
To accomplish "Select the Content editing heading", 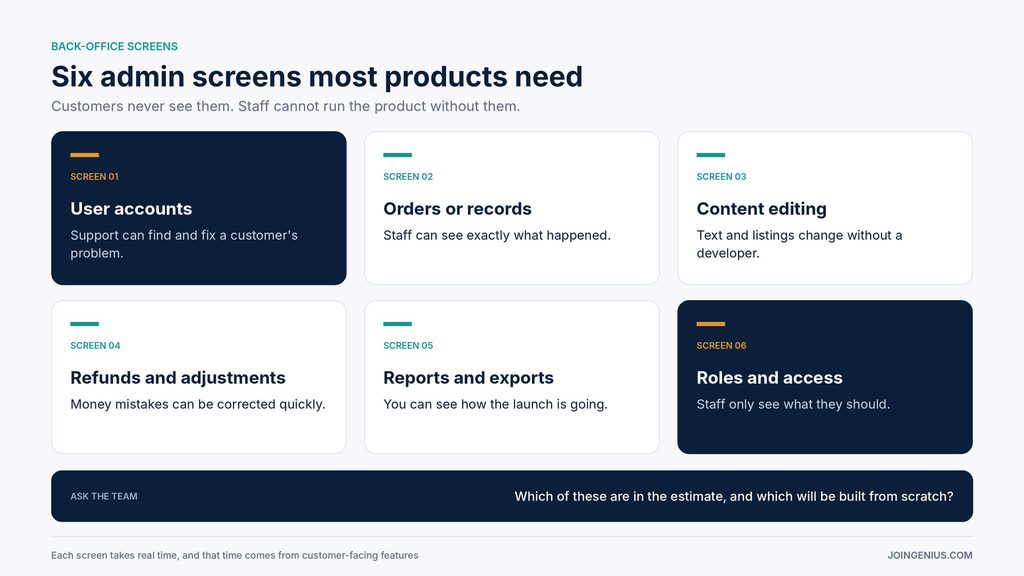I will tap(761, 209).
